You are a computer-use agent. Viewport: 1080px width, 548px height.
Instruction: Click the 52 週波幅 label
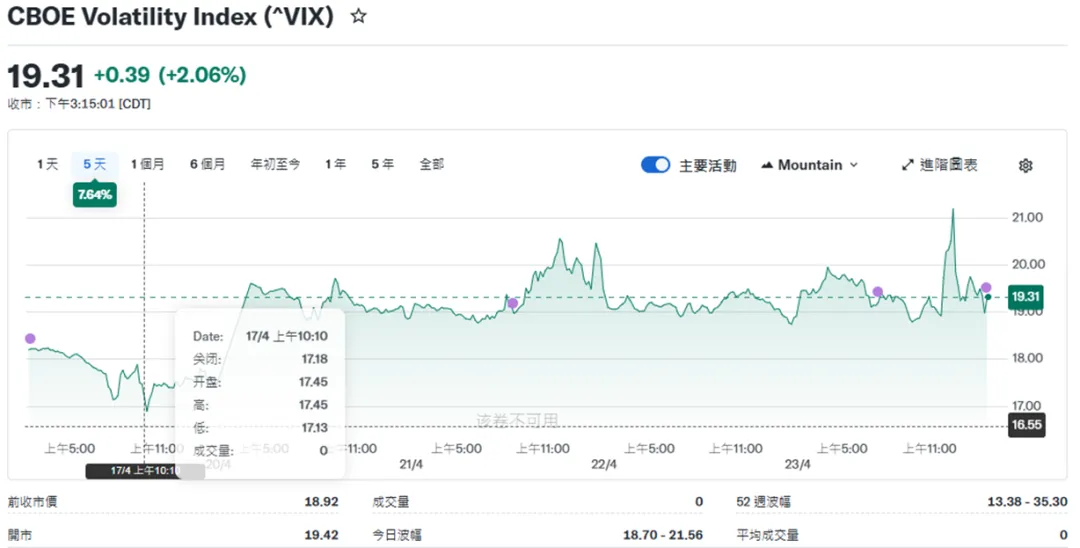pos(763,502)
